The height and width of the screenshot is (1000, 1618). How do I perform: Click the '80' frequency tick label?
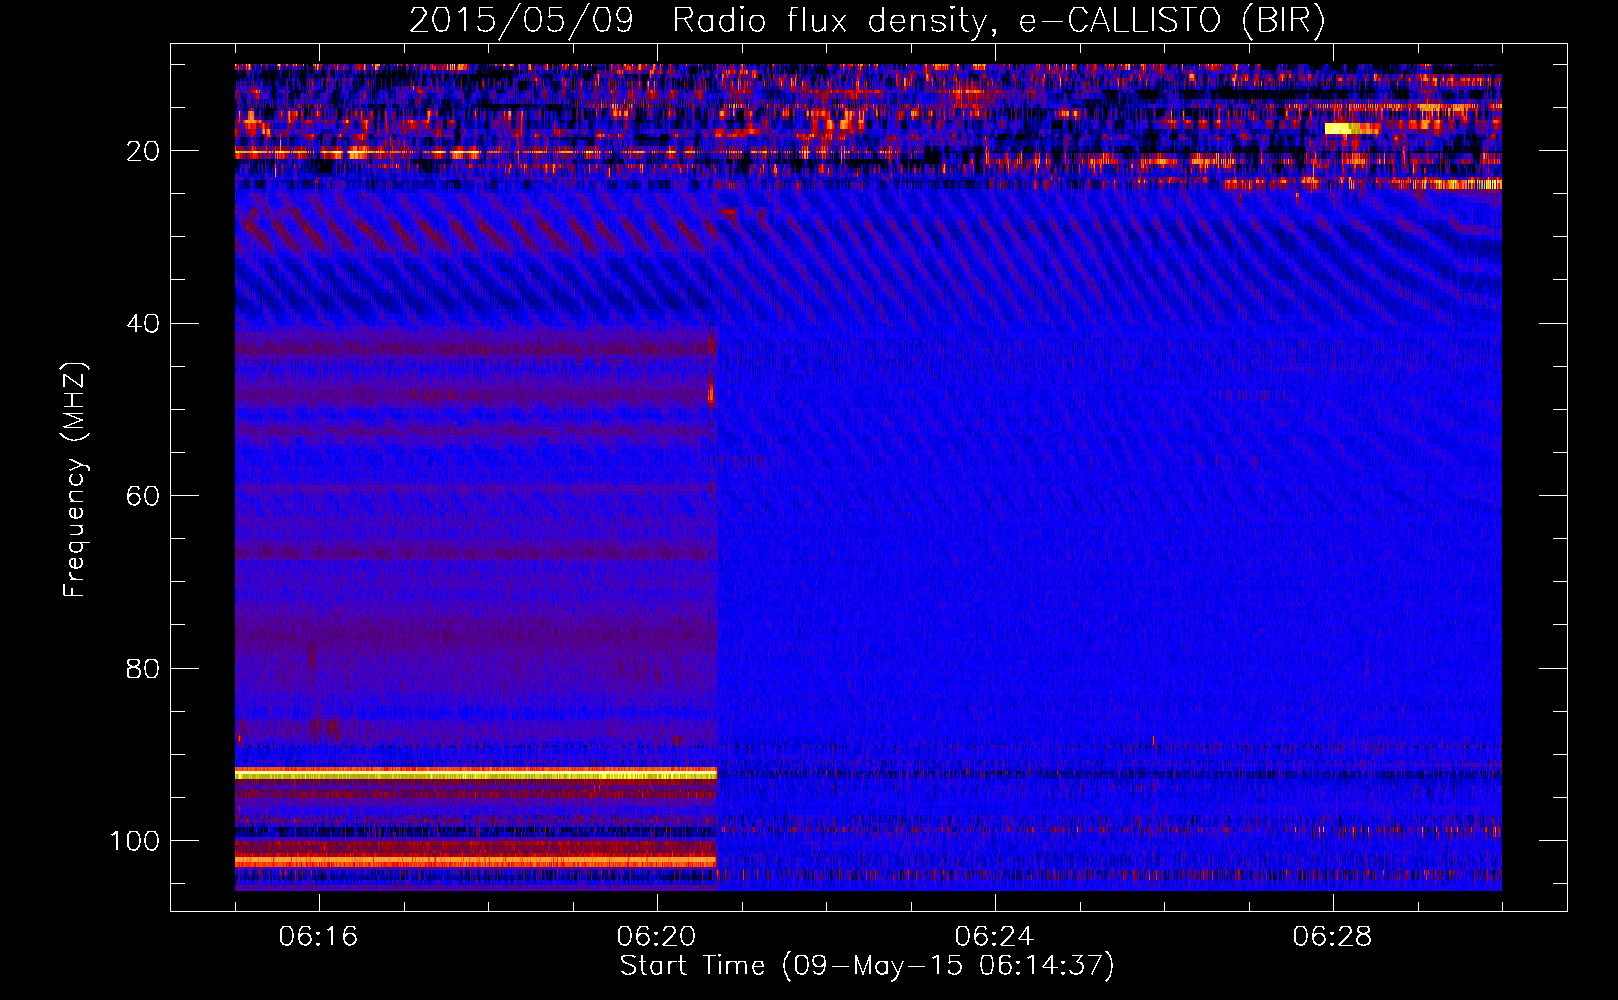pyautogui.click(x=143, y=669)
